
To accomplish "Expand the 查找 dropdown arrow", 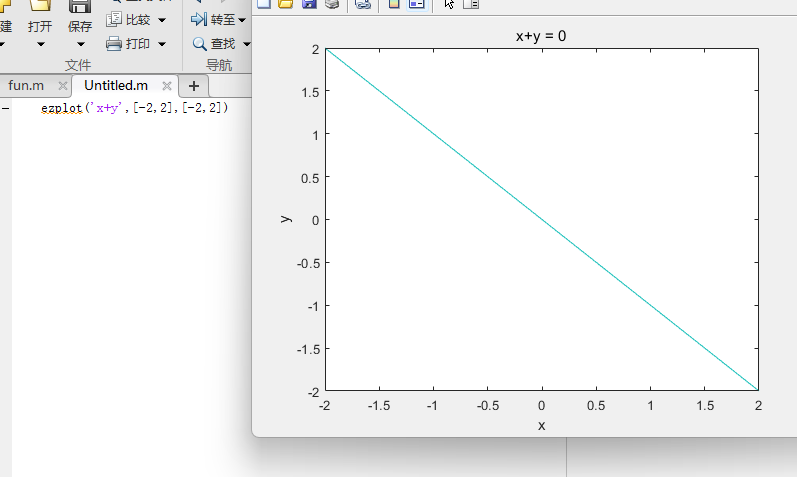I will pos(247,44).
